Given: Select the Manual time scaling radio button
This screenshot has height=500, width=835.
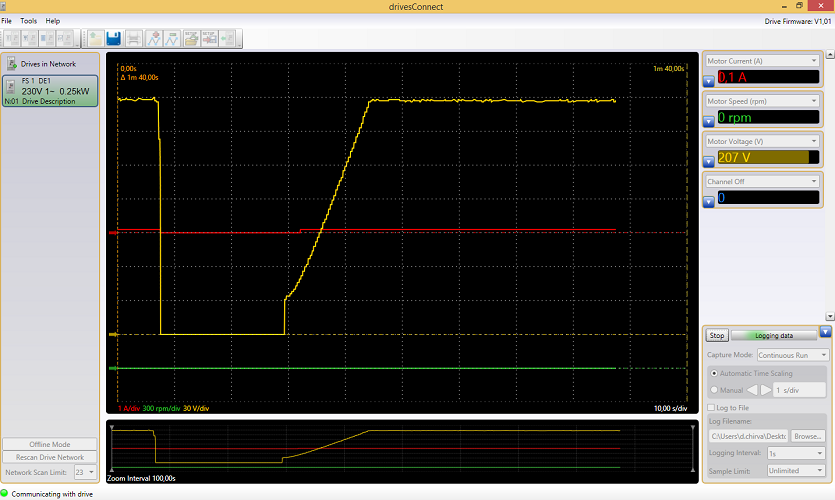Looking at the screenshot, I should point(714,390).
